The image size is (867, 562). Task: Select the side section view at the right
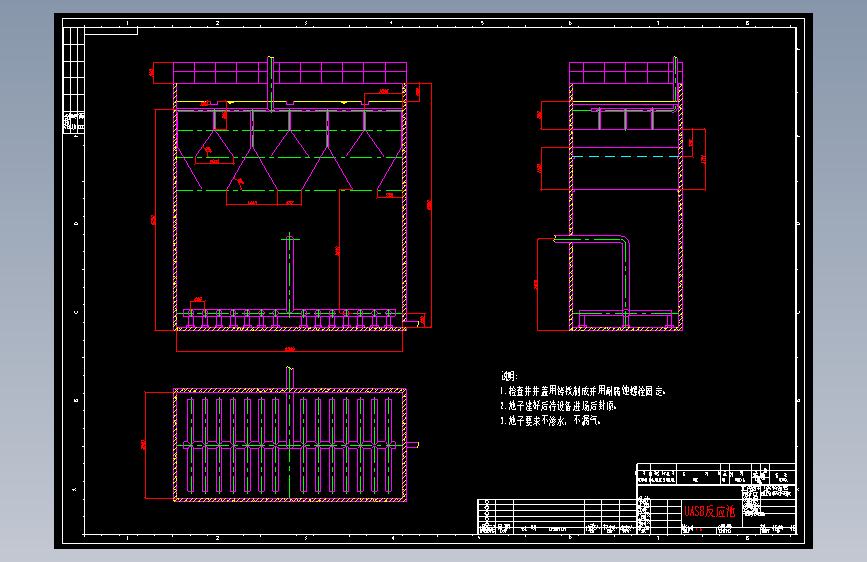[x=623, y=194]
